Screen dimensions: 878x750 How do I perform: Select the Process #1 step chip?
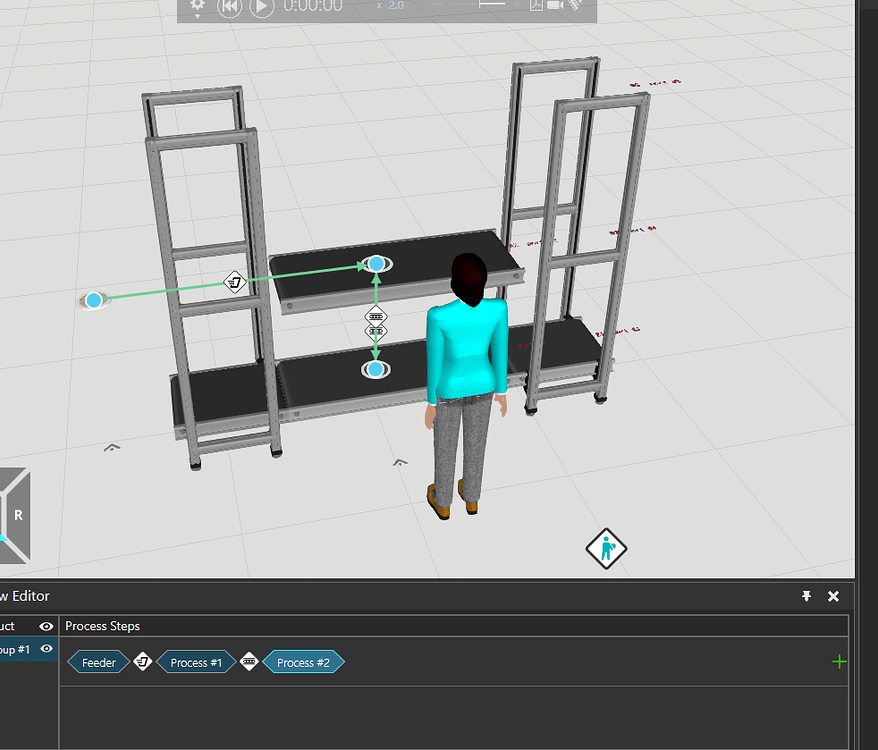pos(196,661)
